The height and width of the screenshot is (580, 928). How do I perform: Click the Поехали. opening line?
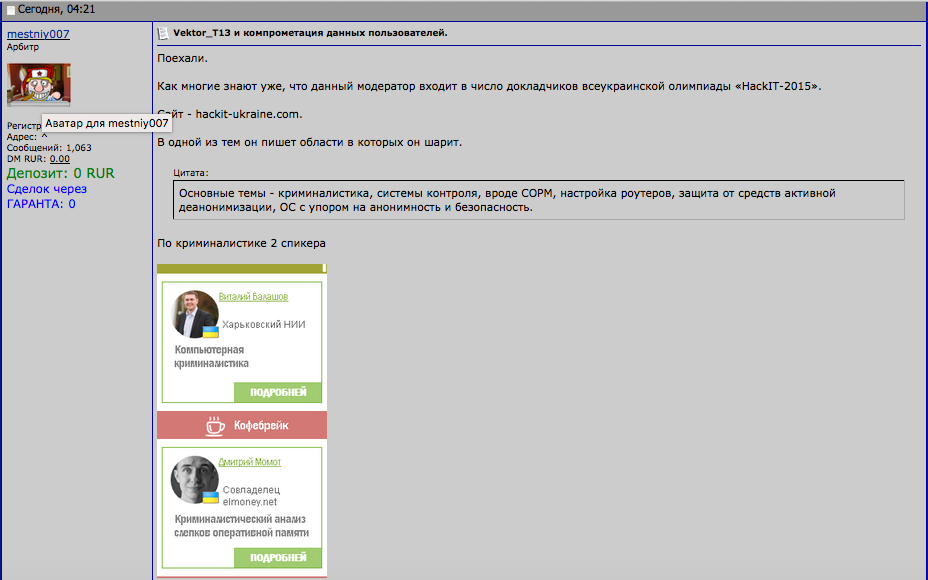[x=182, y=59]
